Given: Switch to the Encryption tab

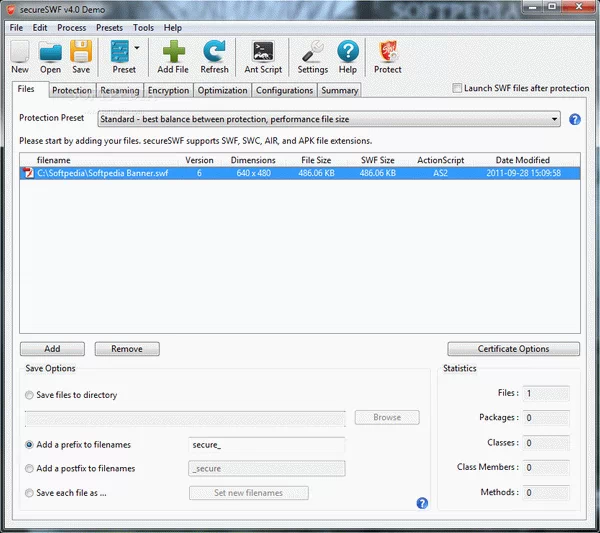Looking at the screenshot, I should (x=168, y=90).
